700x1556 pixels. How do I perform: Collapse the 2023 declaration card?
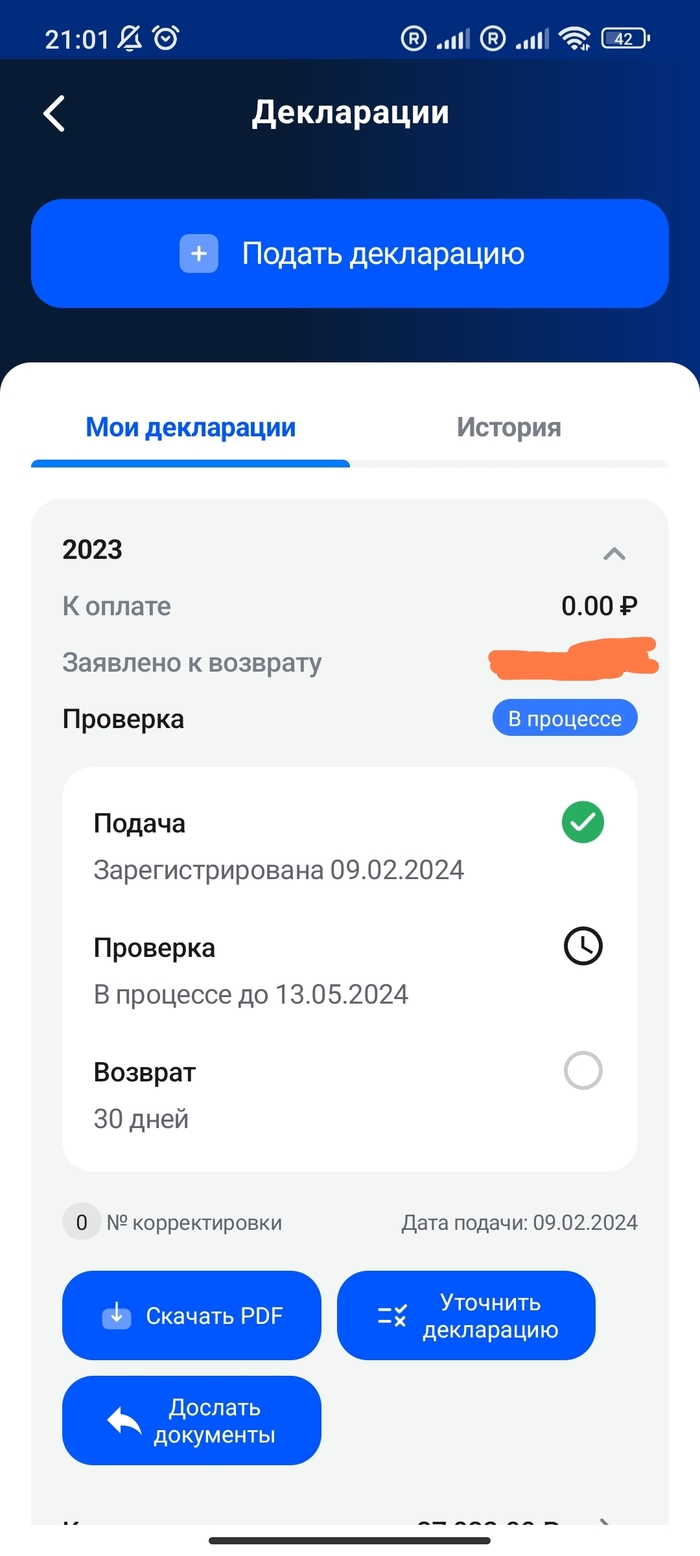point(614,553)
